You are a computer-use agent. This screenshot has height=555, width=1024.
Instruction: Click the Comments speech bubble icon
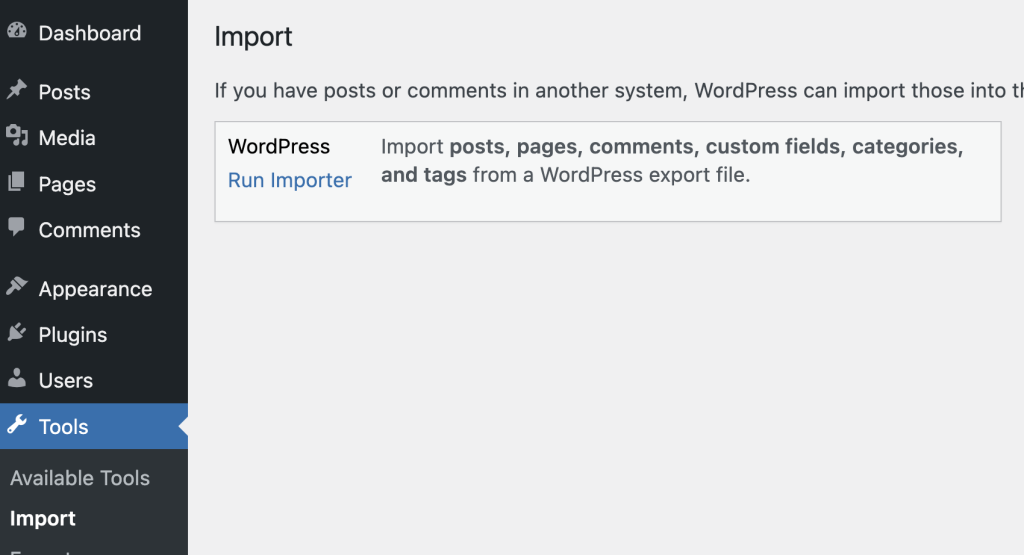[x=17, y=227]
